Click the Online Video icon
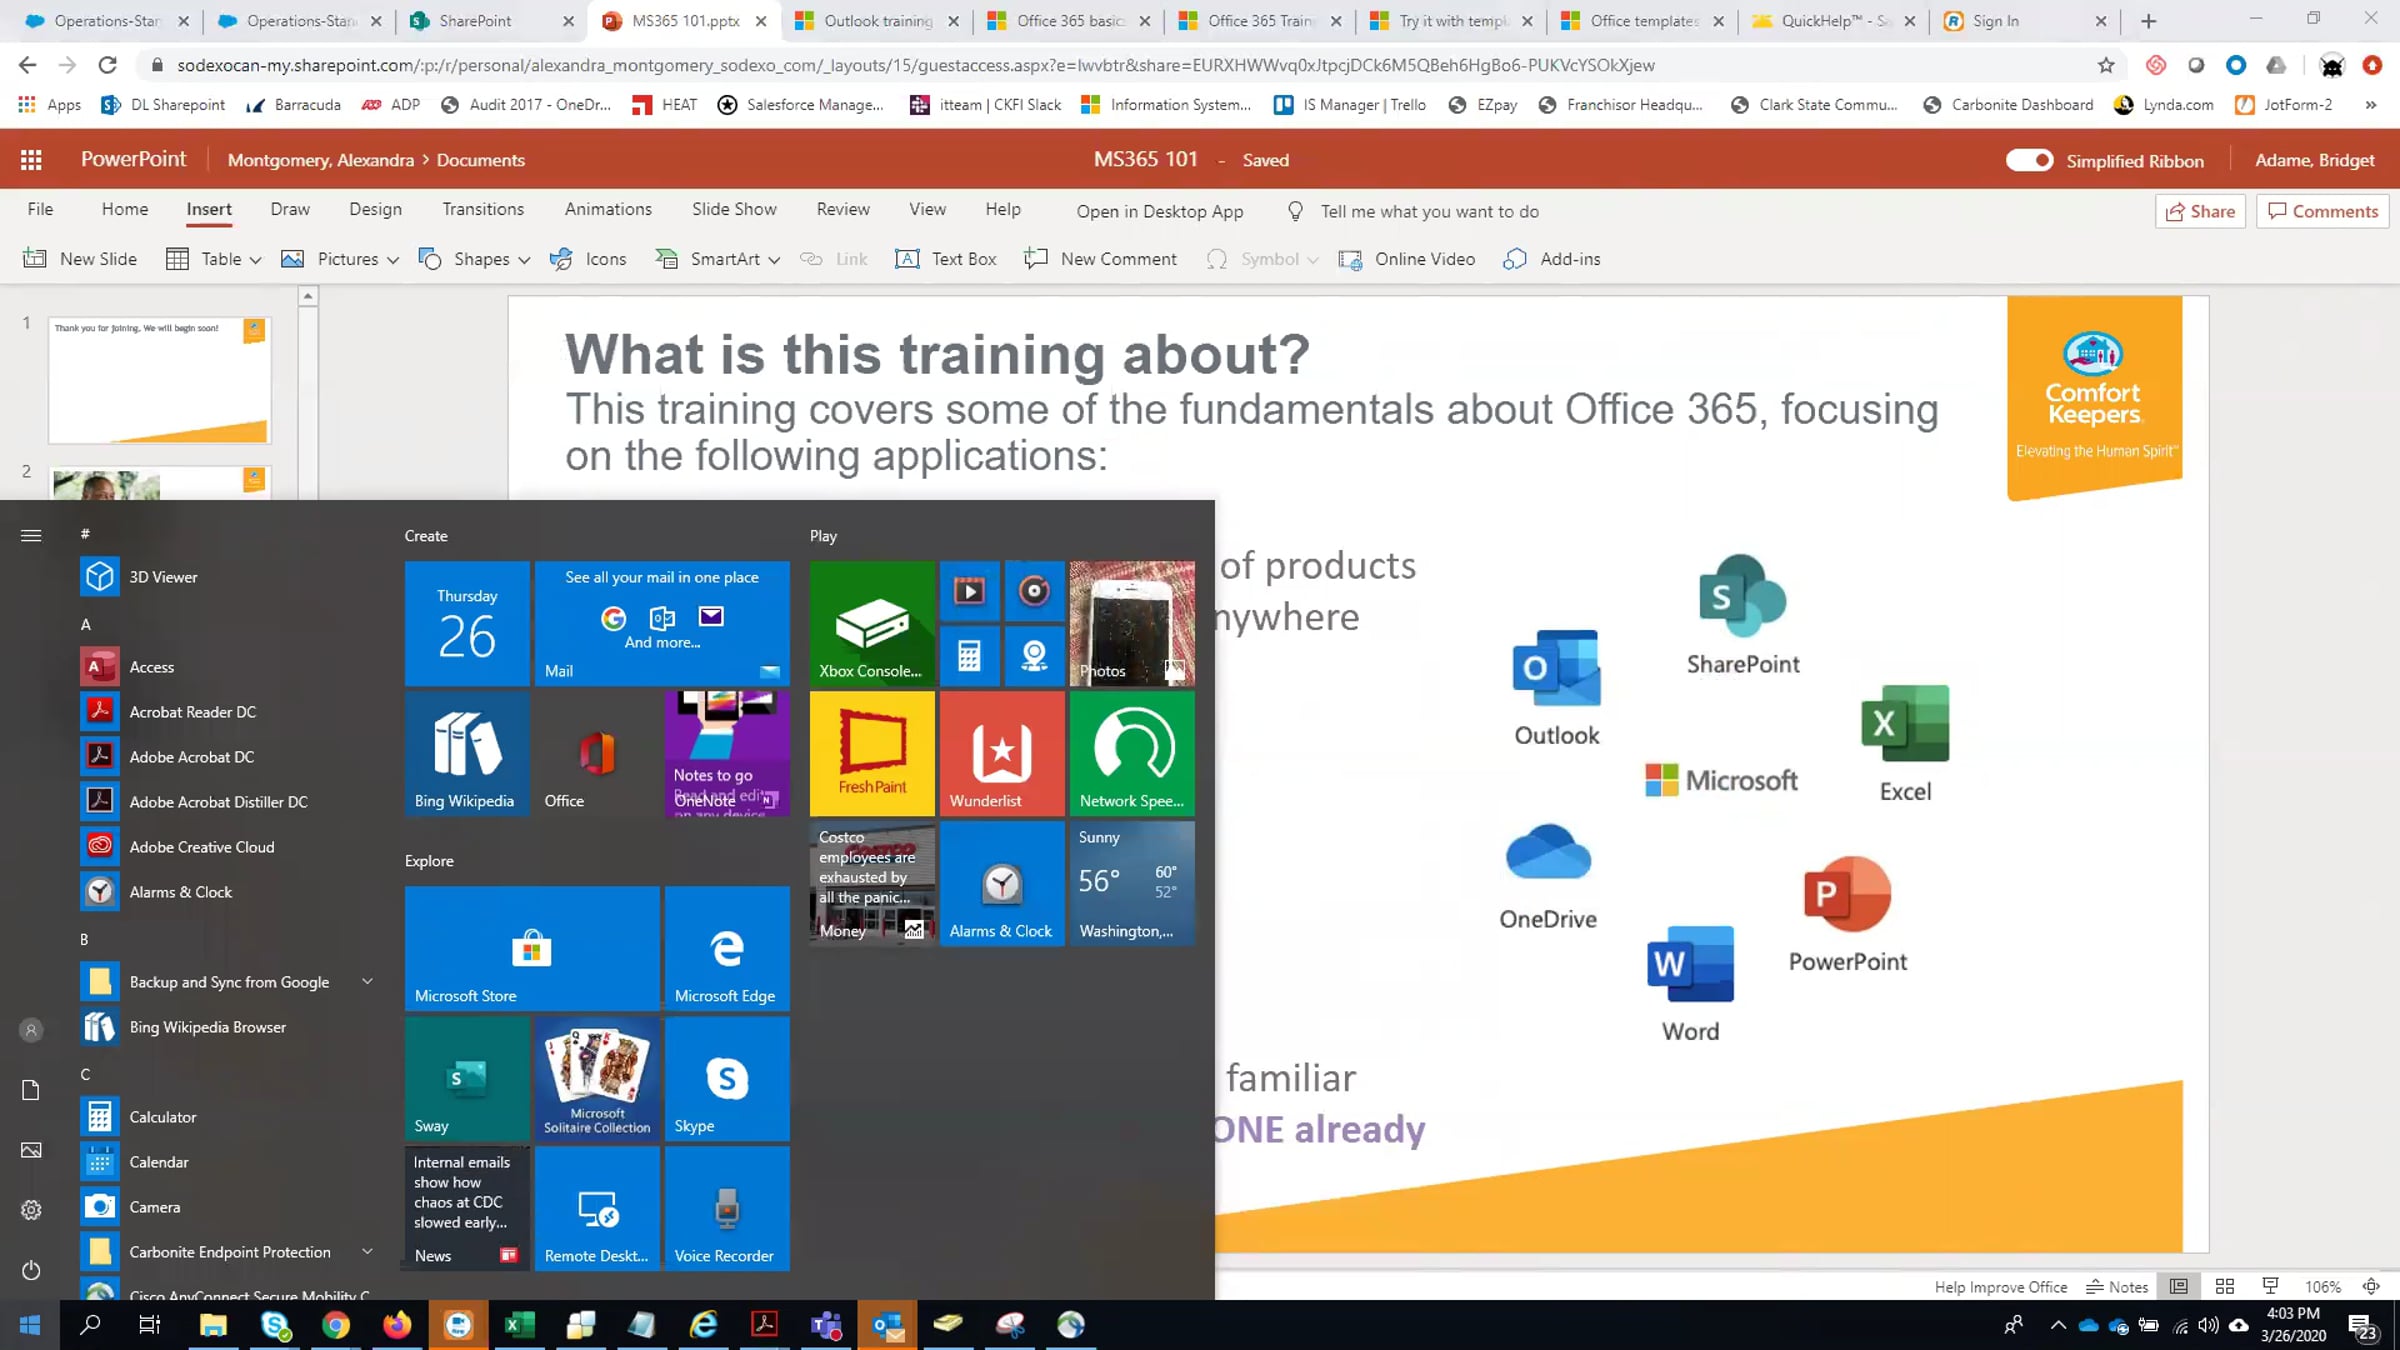This screenshot has height=1350, width=2400. click(1350, 260)
